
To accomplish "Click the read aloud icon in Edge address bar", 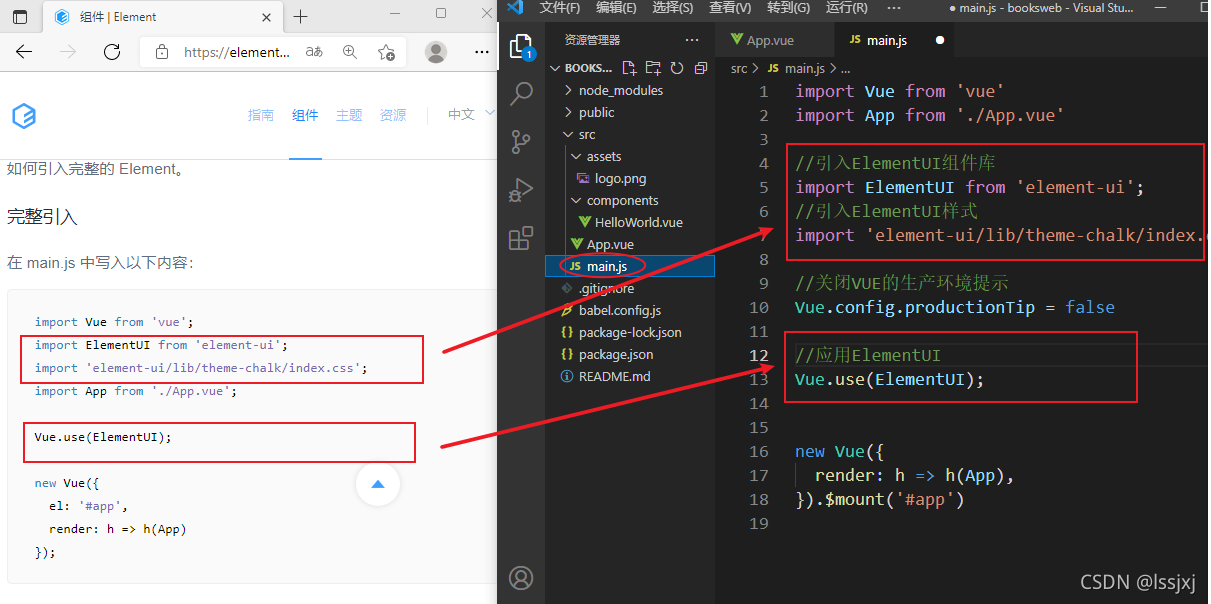I will [314, 52].
